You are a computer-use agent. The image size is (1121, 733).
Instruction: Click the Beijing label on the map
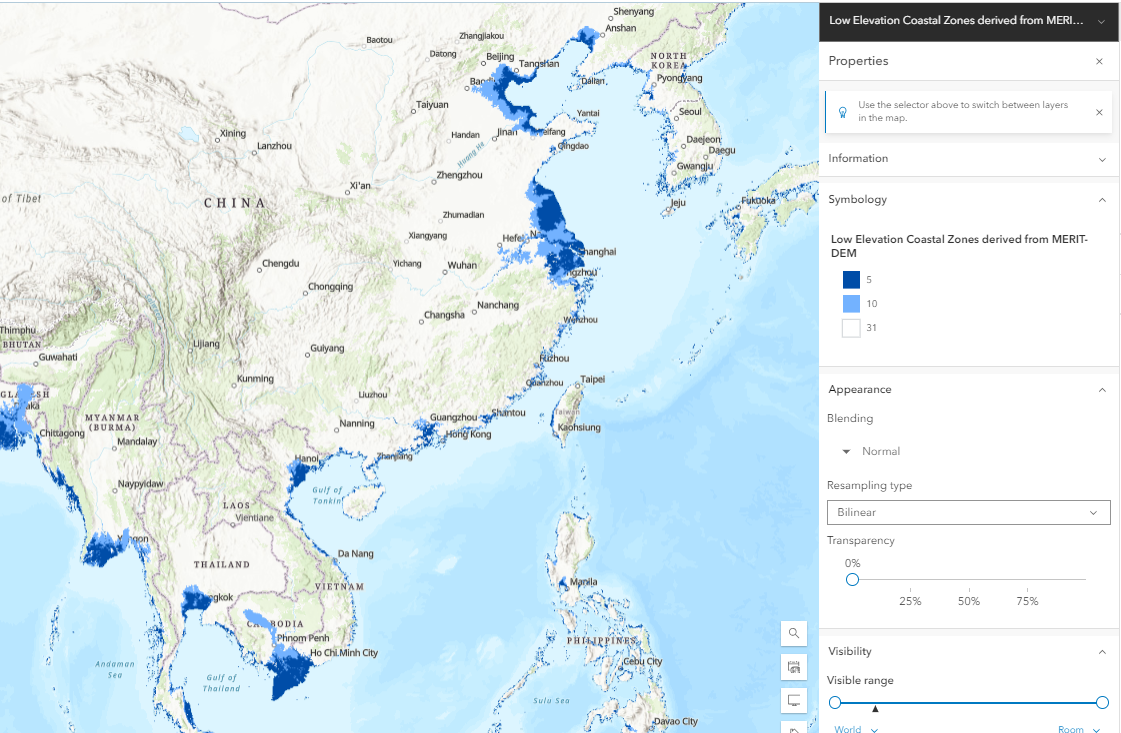point(500,56)
